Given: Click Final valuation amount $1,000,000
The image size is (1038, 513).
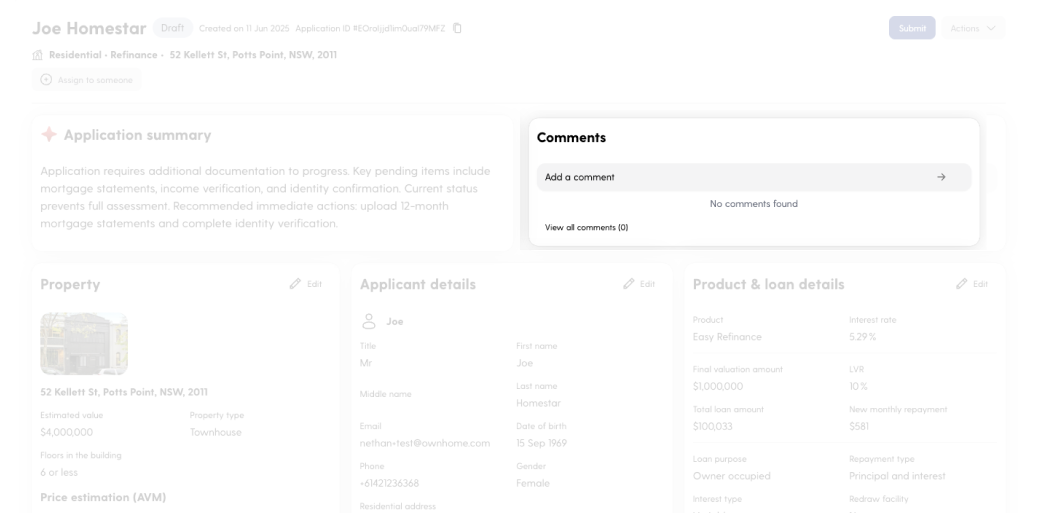Looking at the screenshot, I should click(x=718, y=387).
